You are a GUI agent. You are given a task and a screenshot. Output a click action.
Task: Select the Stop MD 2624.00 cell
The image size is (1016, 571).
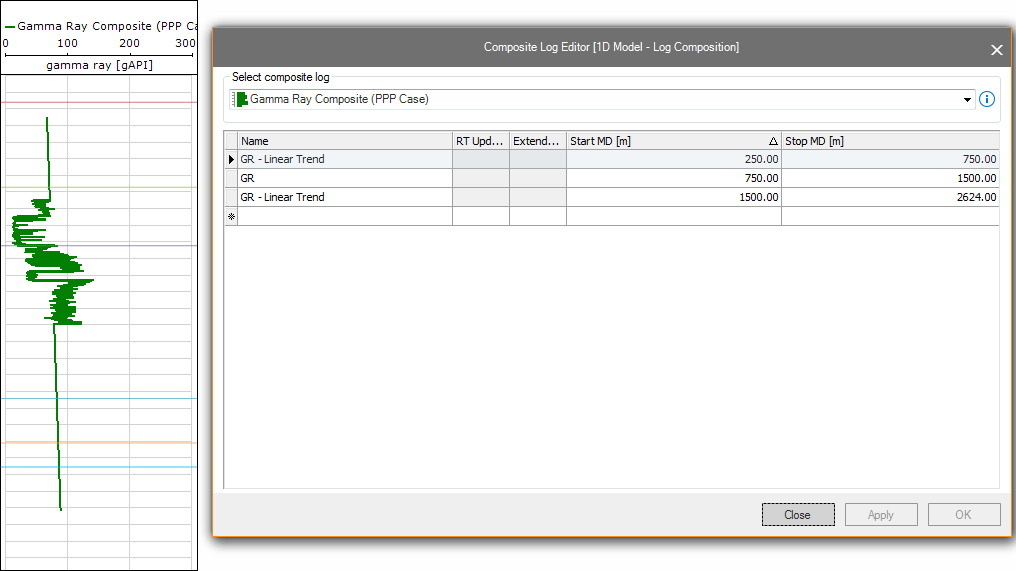coord(889,197)
